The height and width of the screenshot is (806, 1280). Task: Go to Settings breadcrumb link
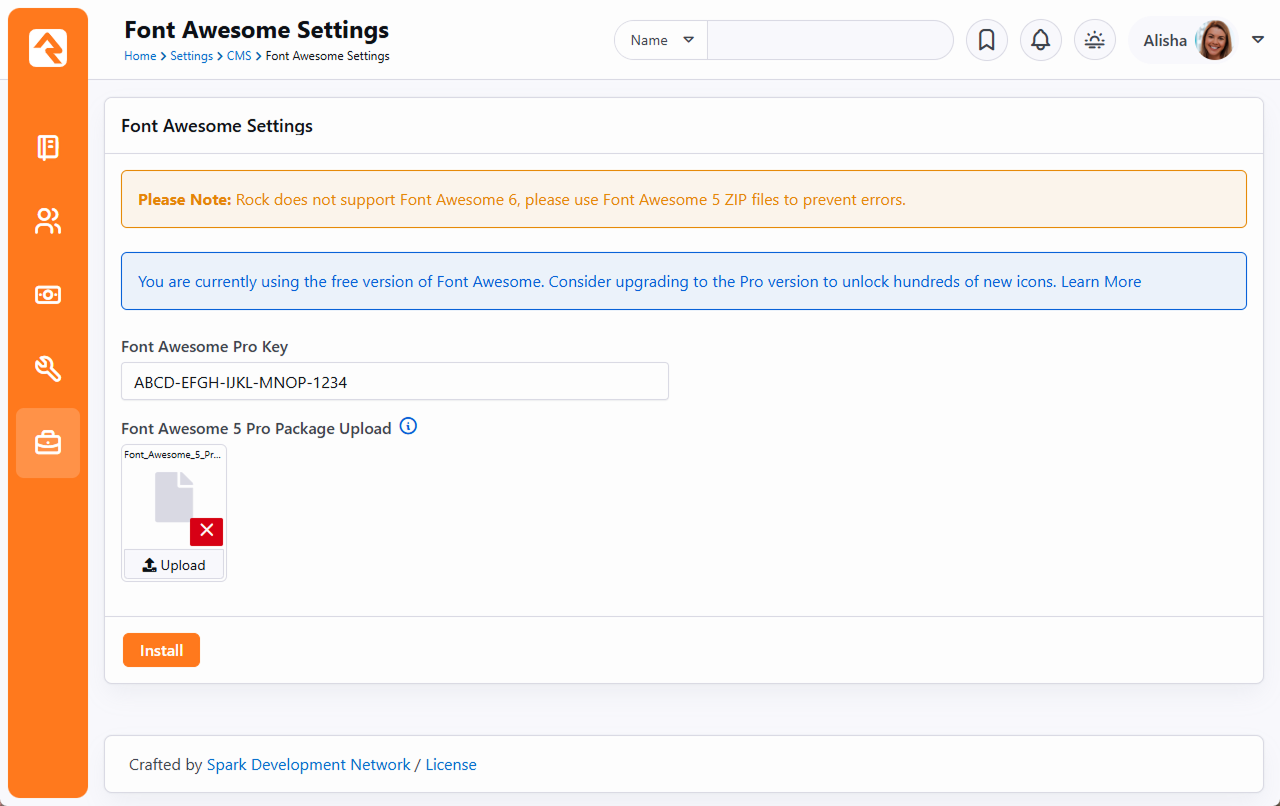coord(191,56)
